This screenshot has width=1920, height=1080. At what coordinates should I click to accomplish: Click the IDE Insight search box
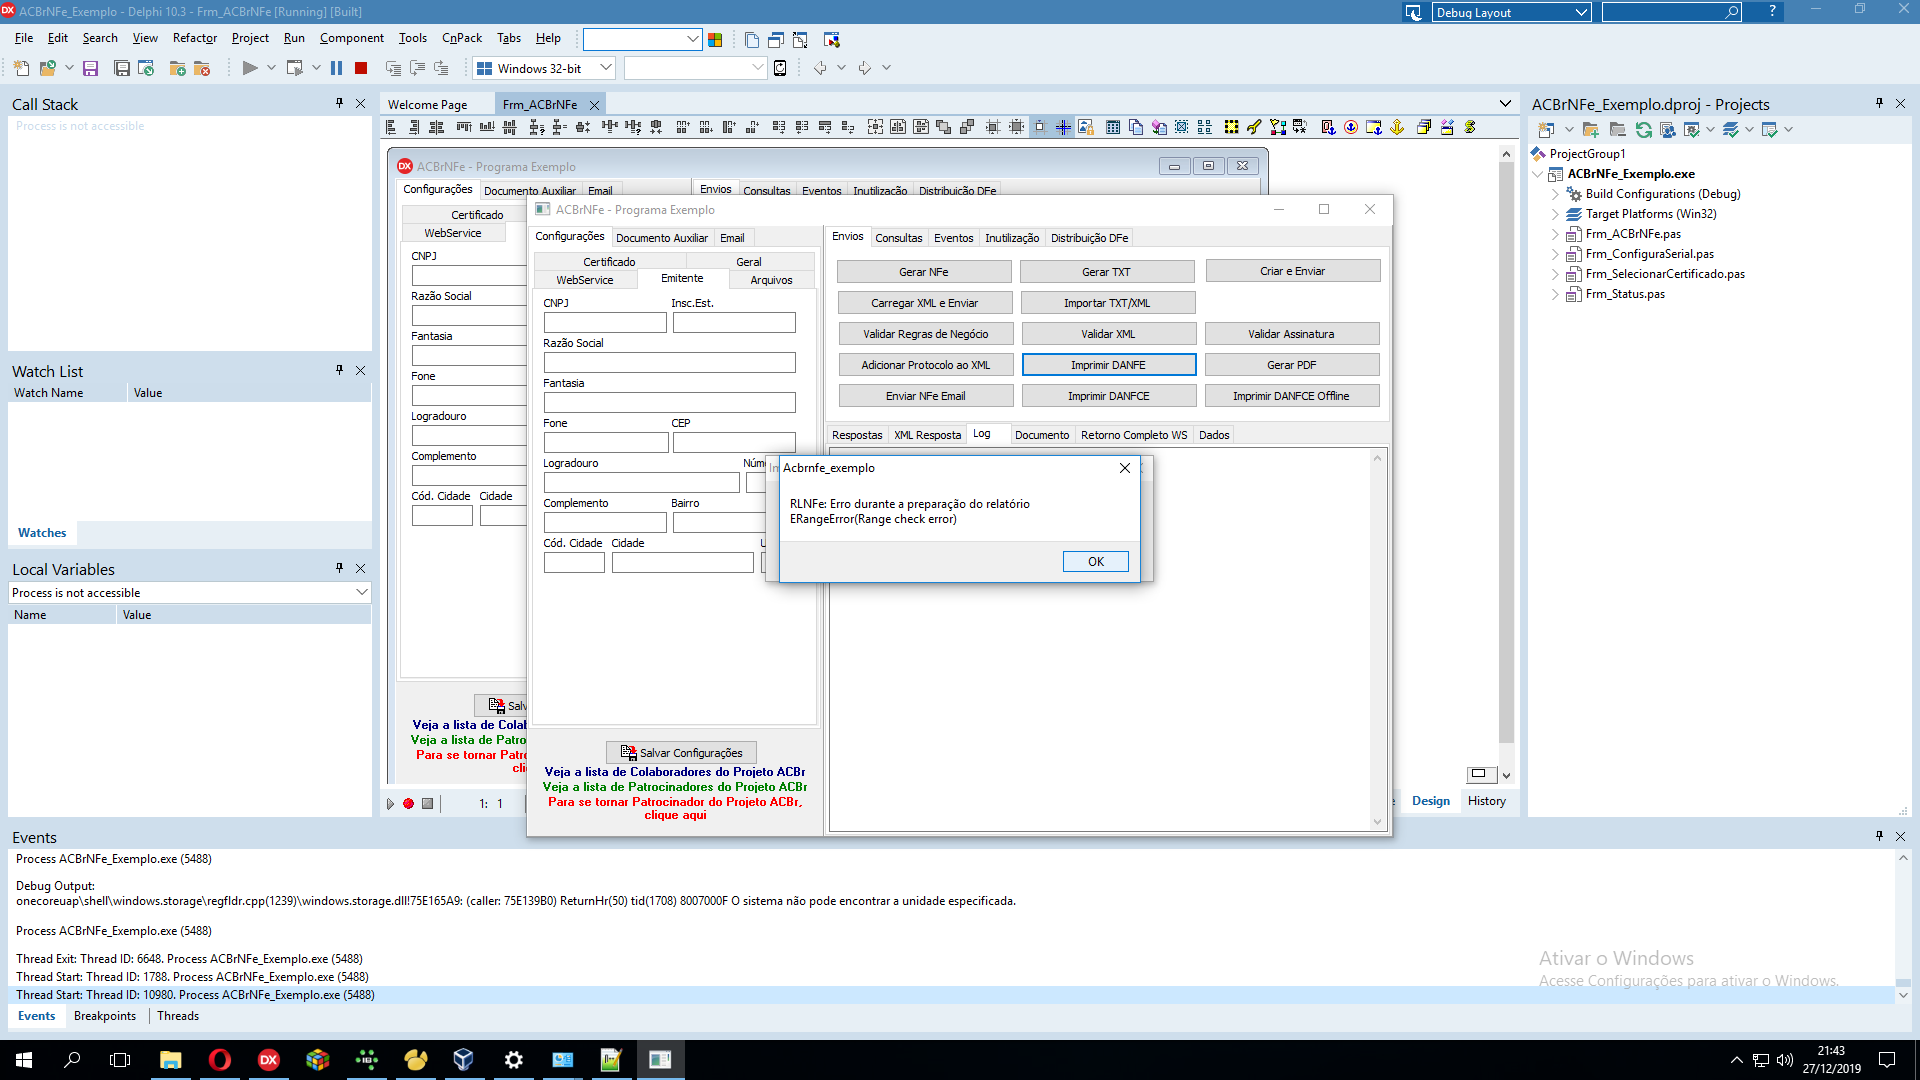[1670, 12]
